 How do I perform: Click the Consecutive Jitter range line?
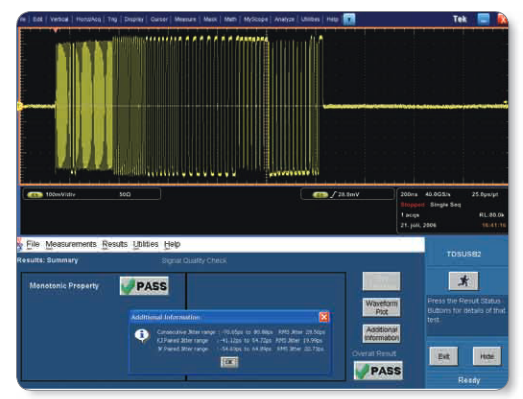[241, 332]
